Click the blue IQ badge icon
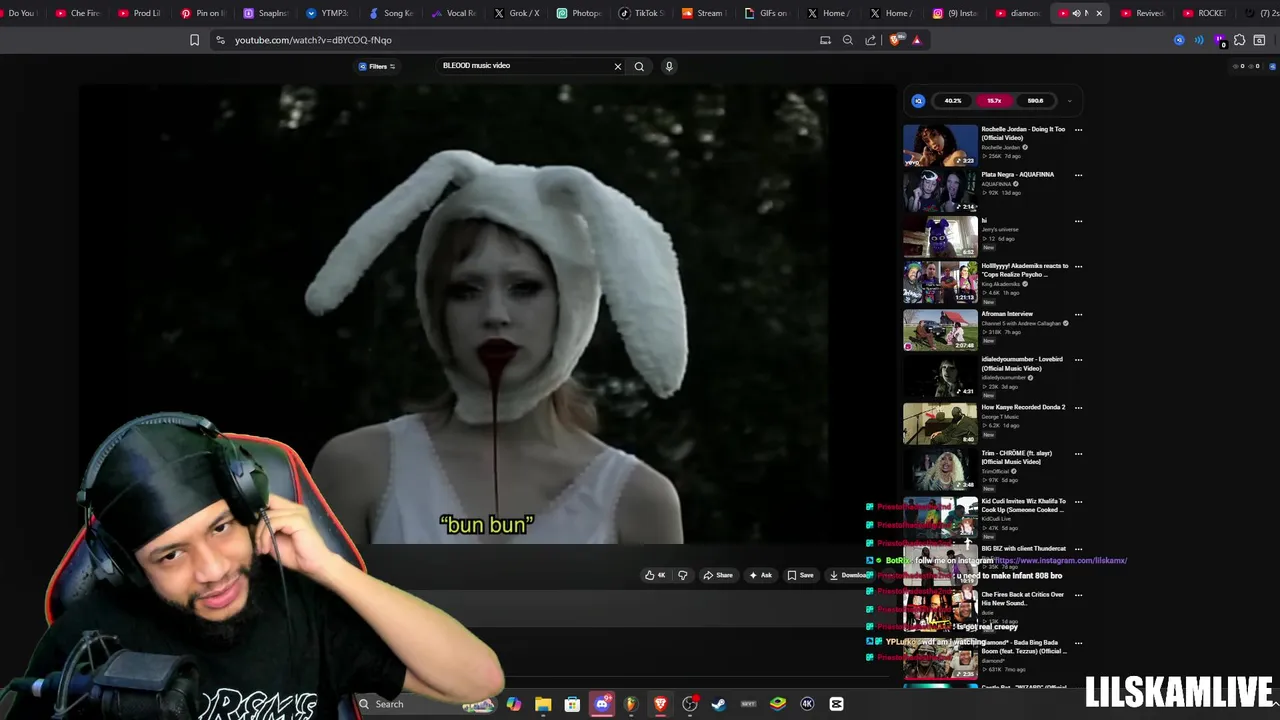Screen dimensions: 1280x720 point(918,101)
